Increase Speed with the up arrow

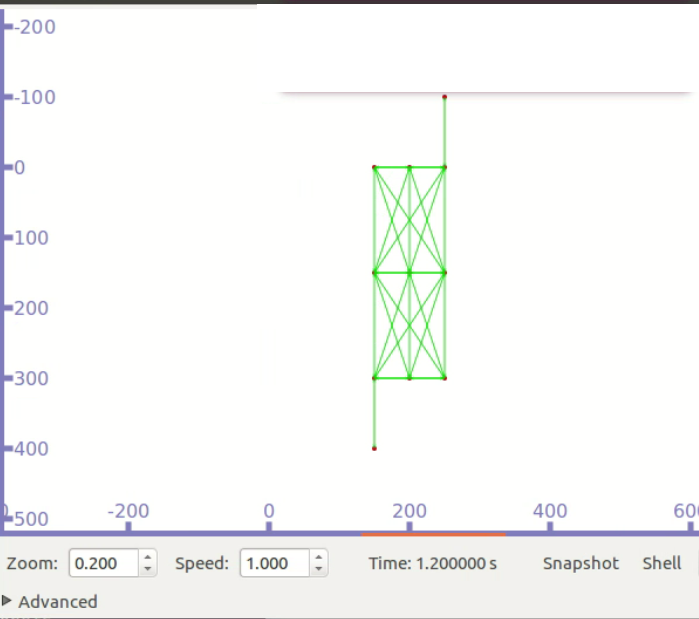[x=318, y=558]
